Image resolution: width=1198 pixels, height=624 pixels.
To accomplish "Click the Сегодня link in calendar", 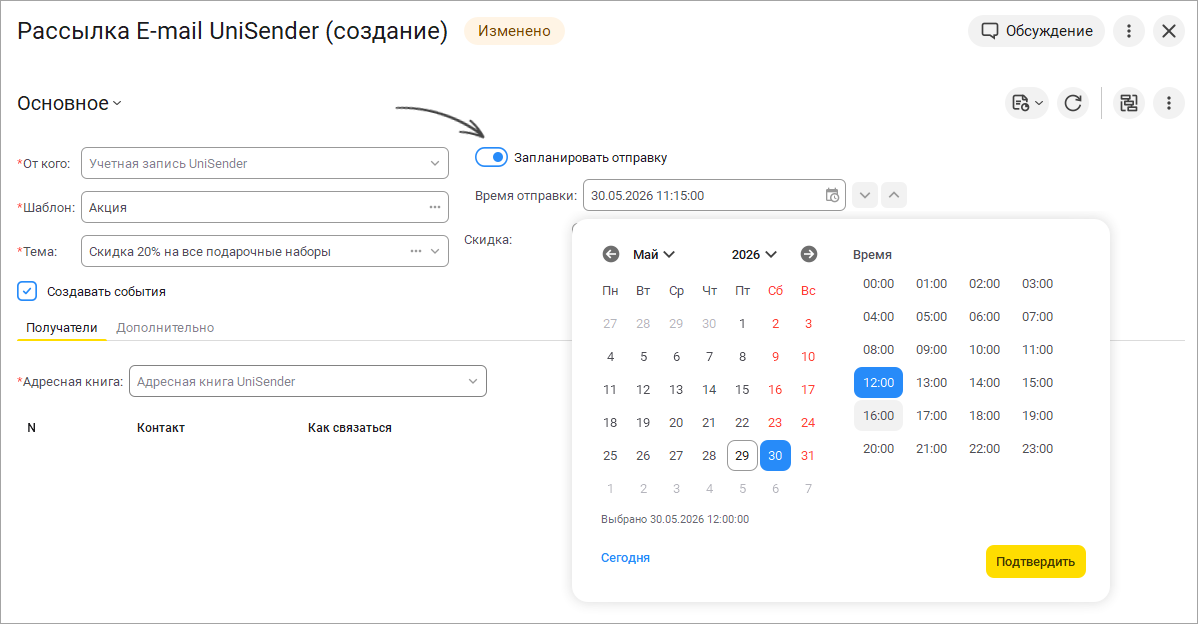I will point(625,558).
